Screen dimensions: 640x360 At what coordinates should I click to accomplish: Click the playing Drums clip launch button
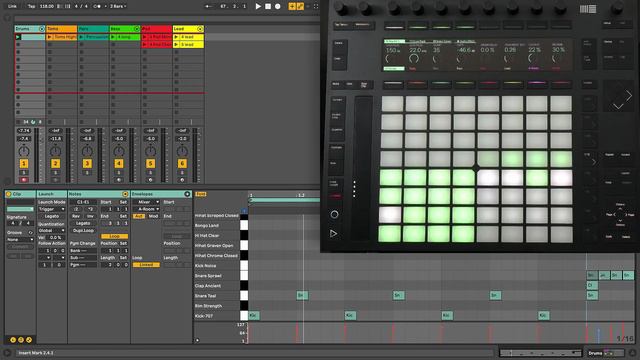click(18, 37)
